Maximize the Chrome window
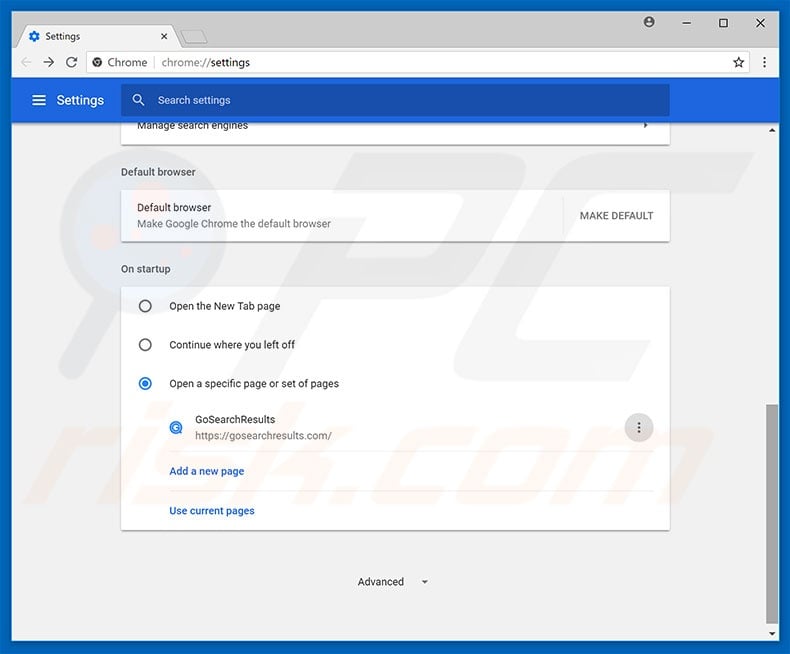The image size is (790, 654). click(723, 23)
